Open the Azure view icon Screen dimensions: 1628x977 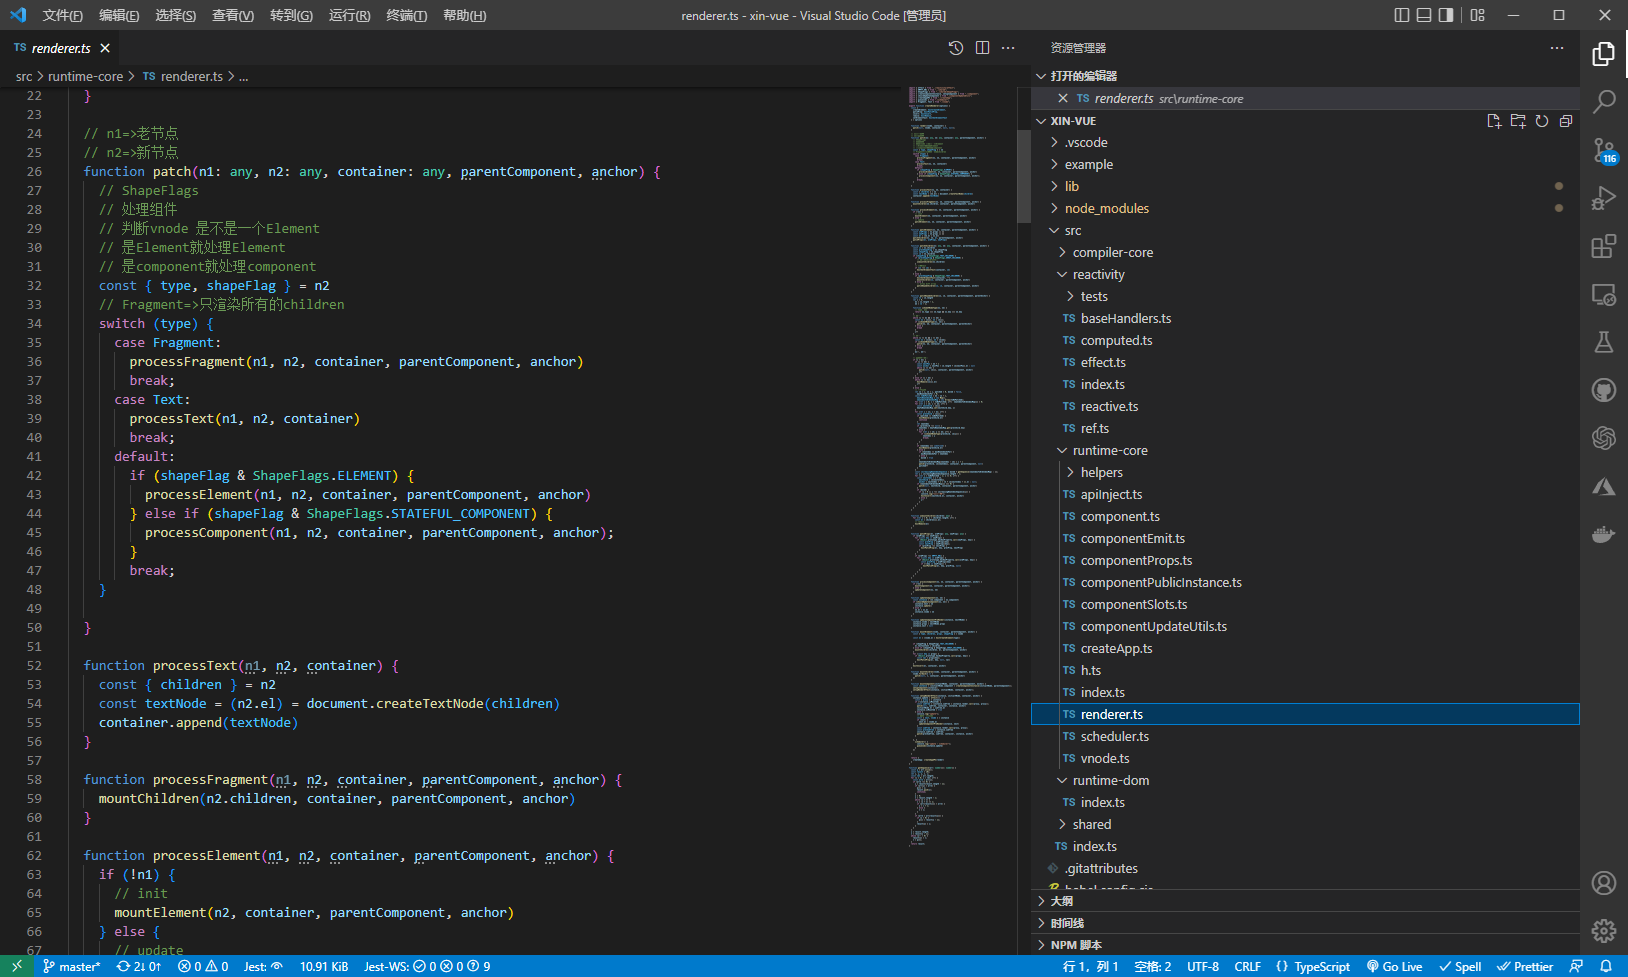(1604, 486)
